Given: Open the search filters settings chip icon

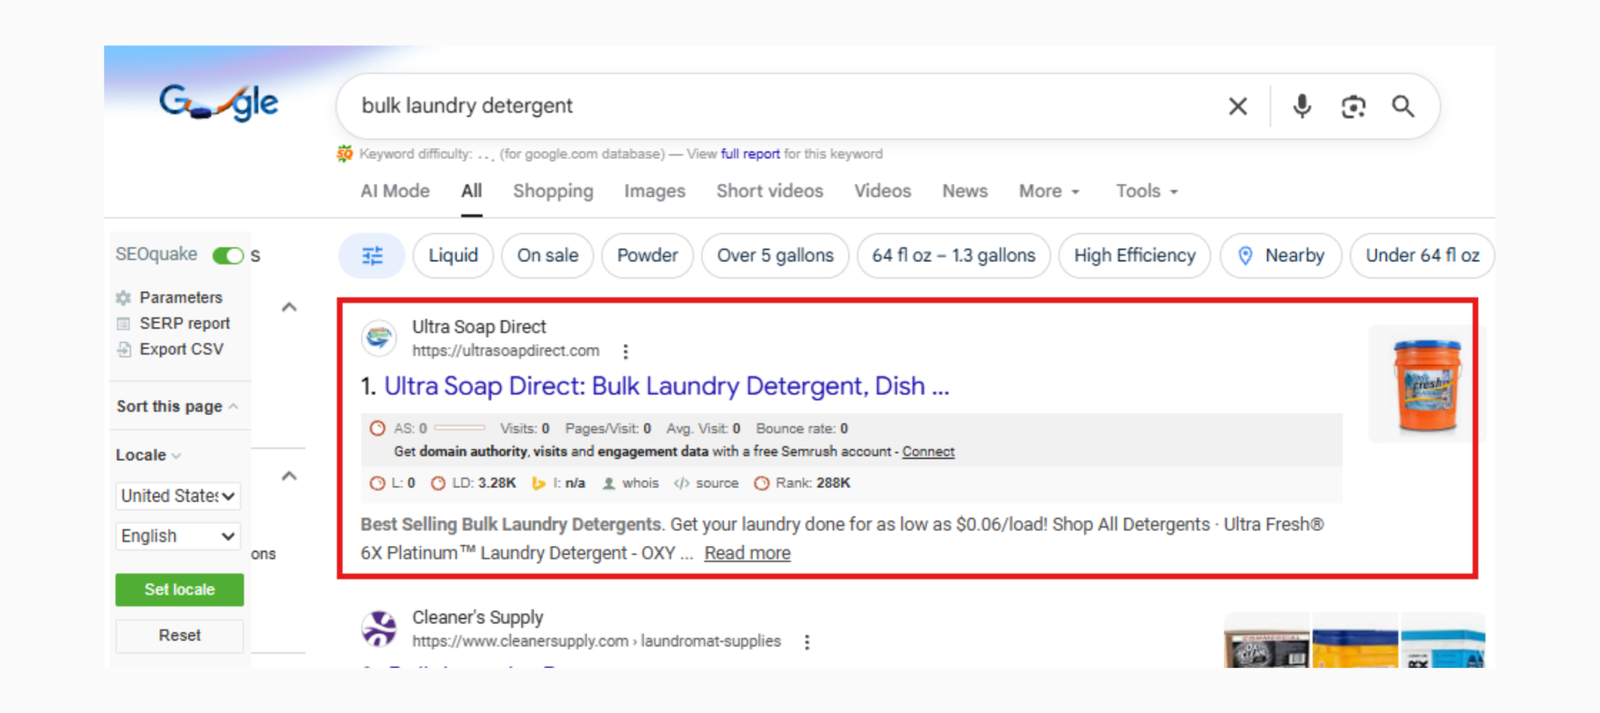Looking at the screenshot, I should pos(372,256).
